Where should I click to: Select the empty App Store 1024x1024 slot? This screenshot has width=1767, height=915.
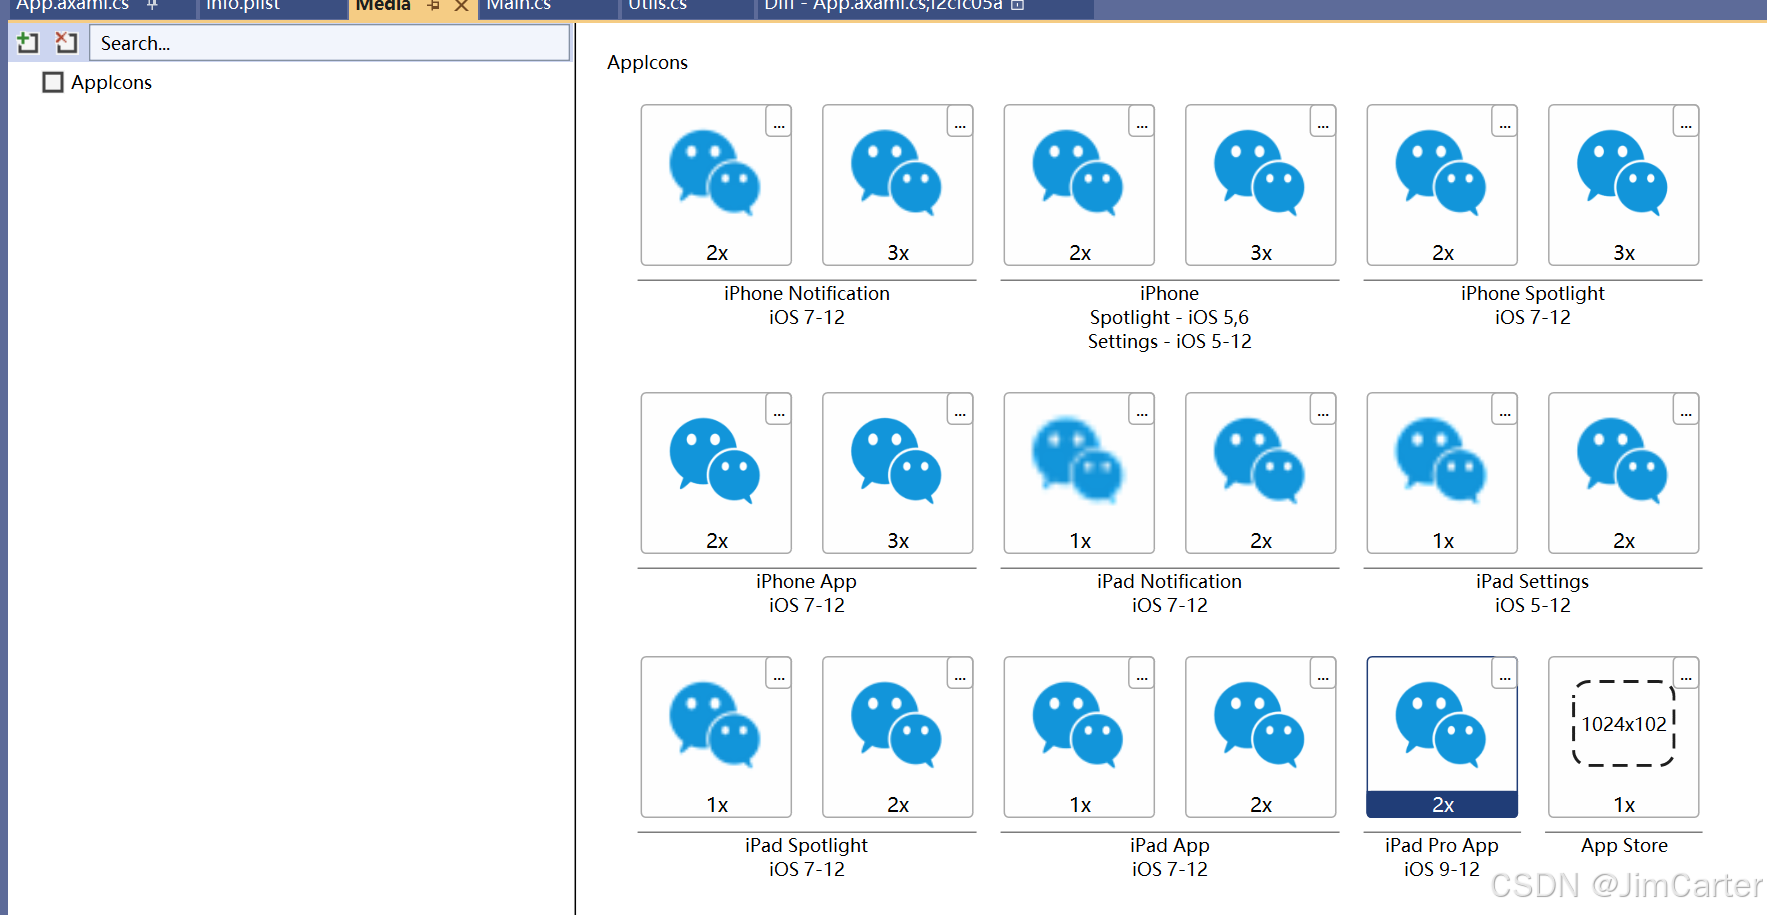point(1623,737)
